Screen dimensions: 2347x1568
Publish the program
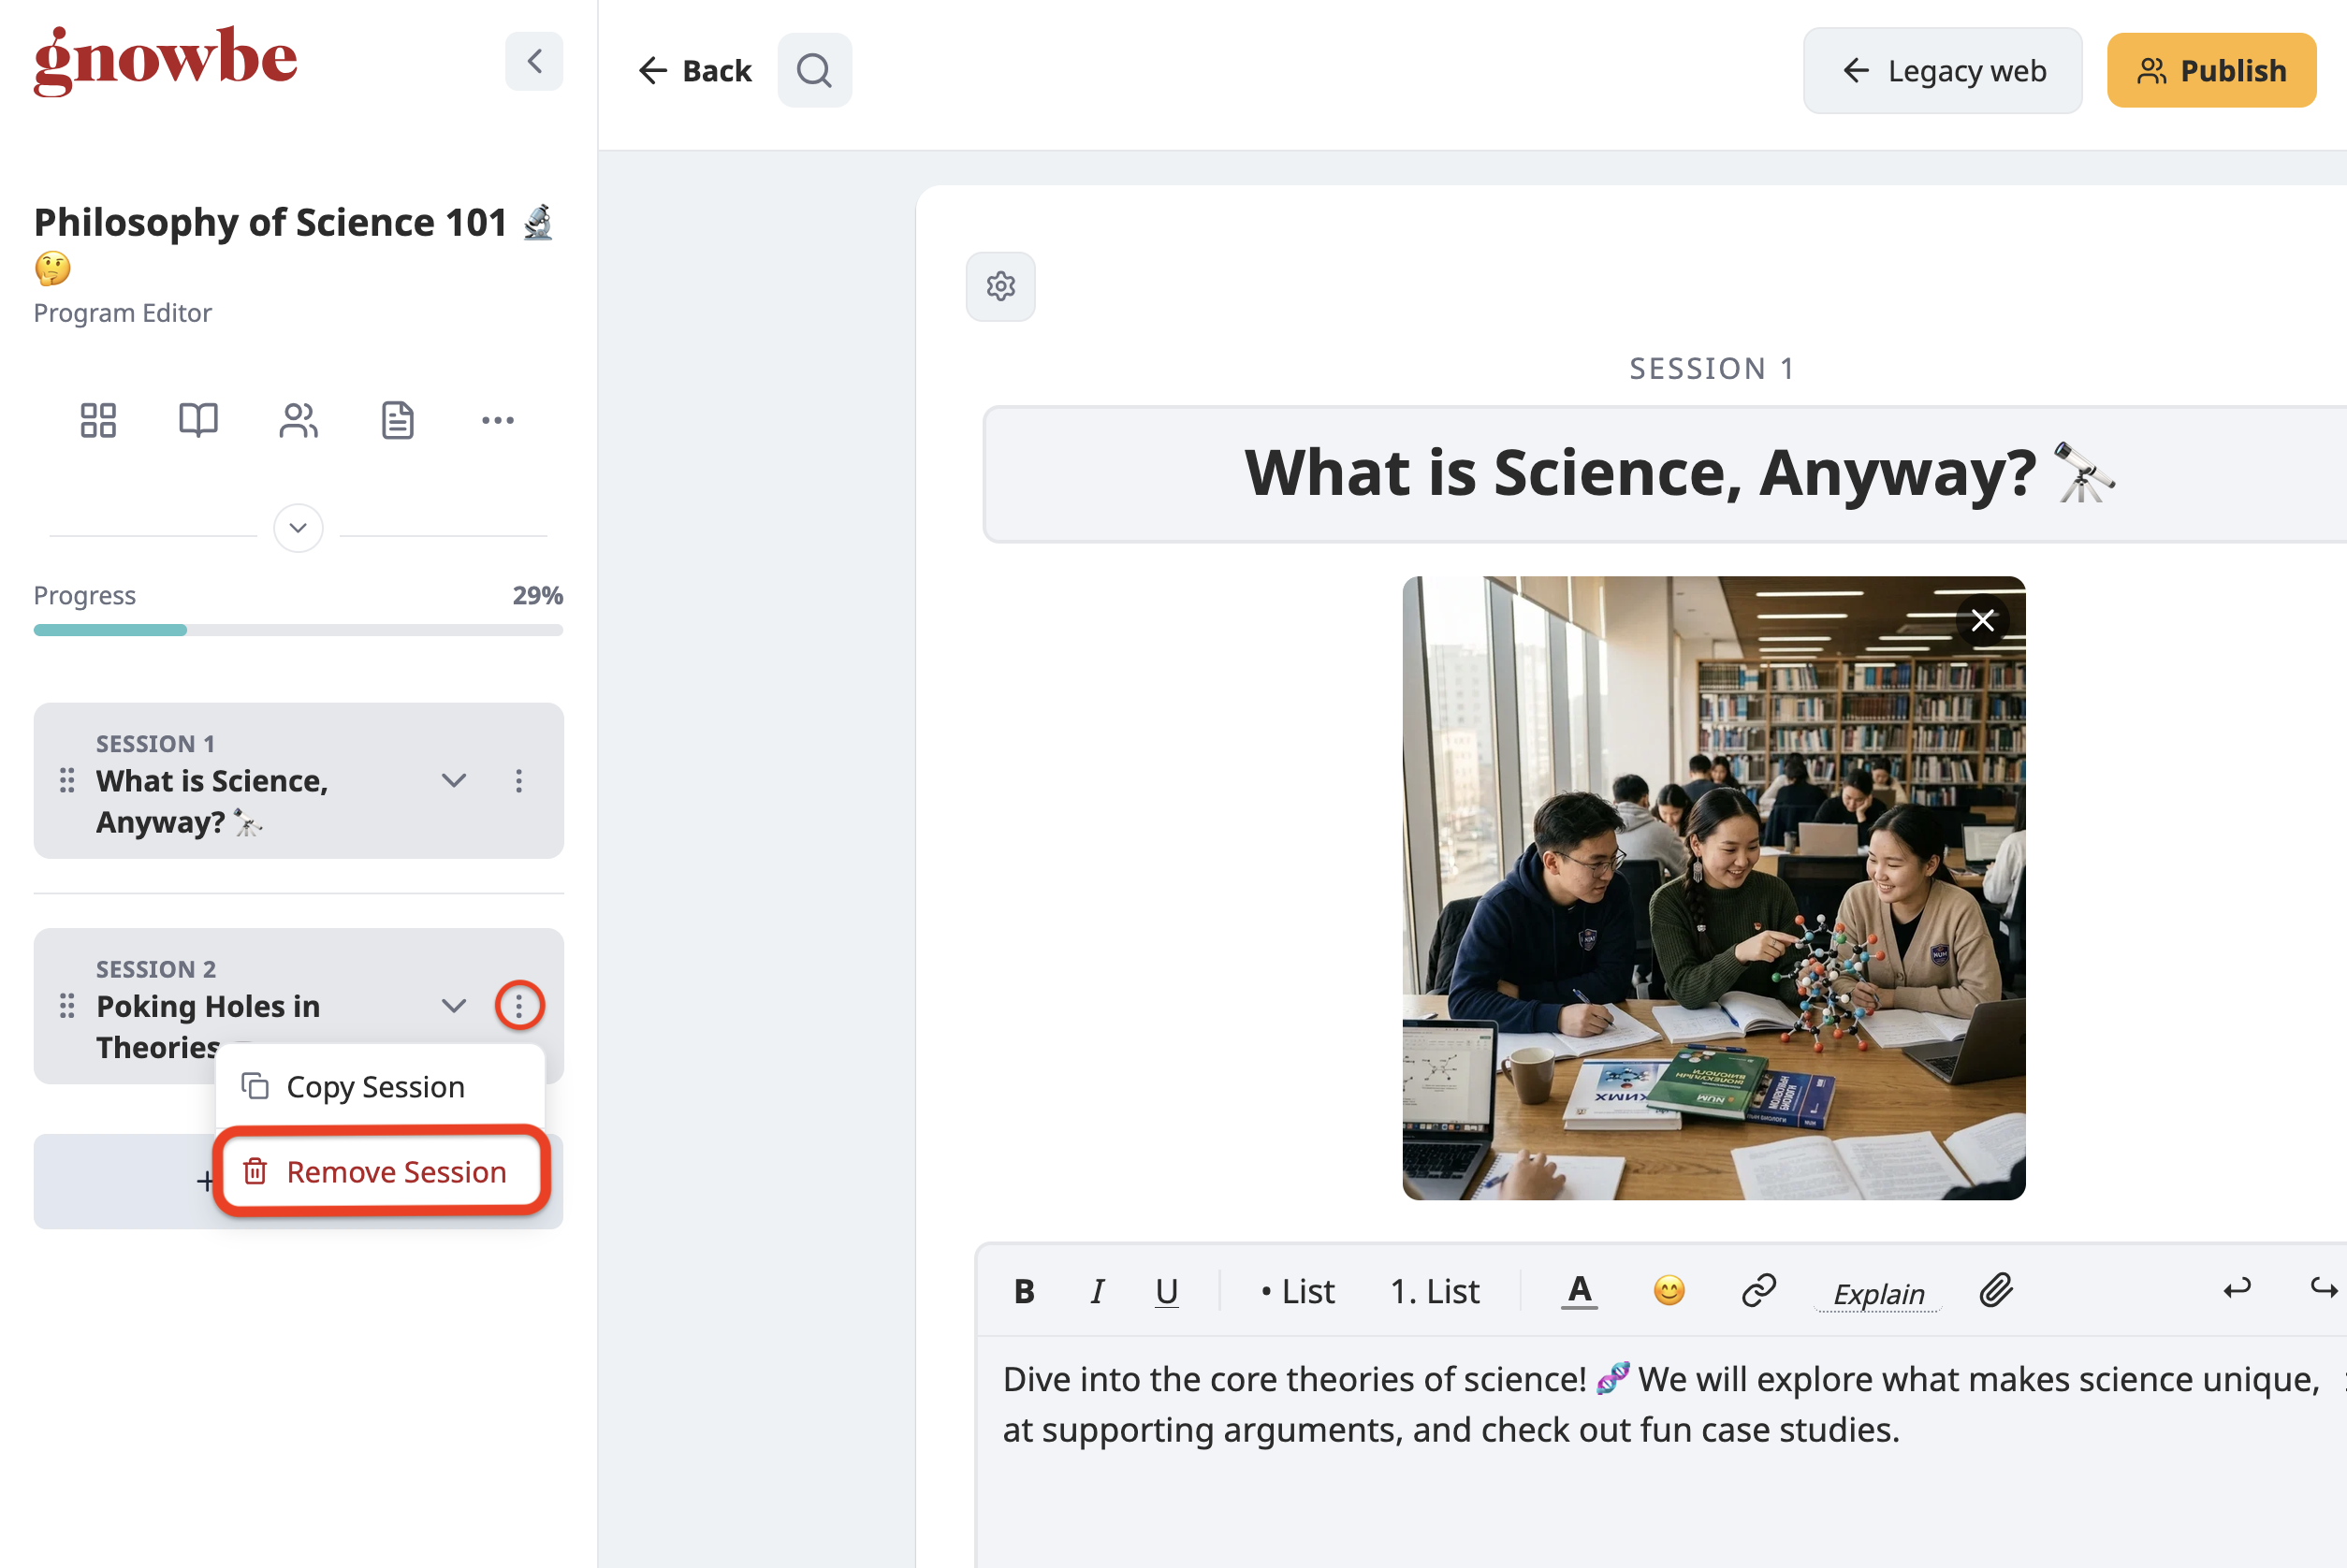(x=2211, y=70)
